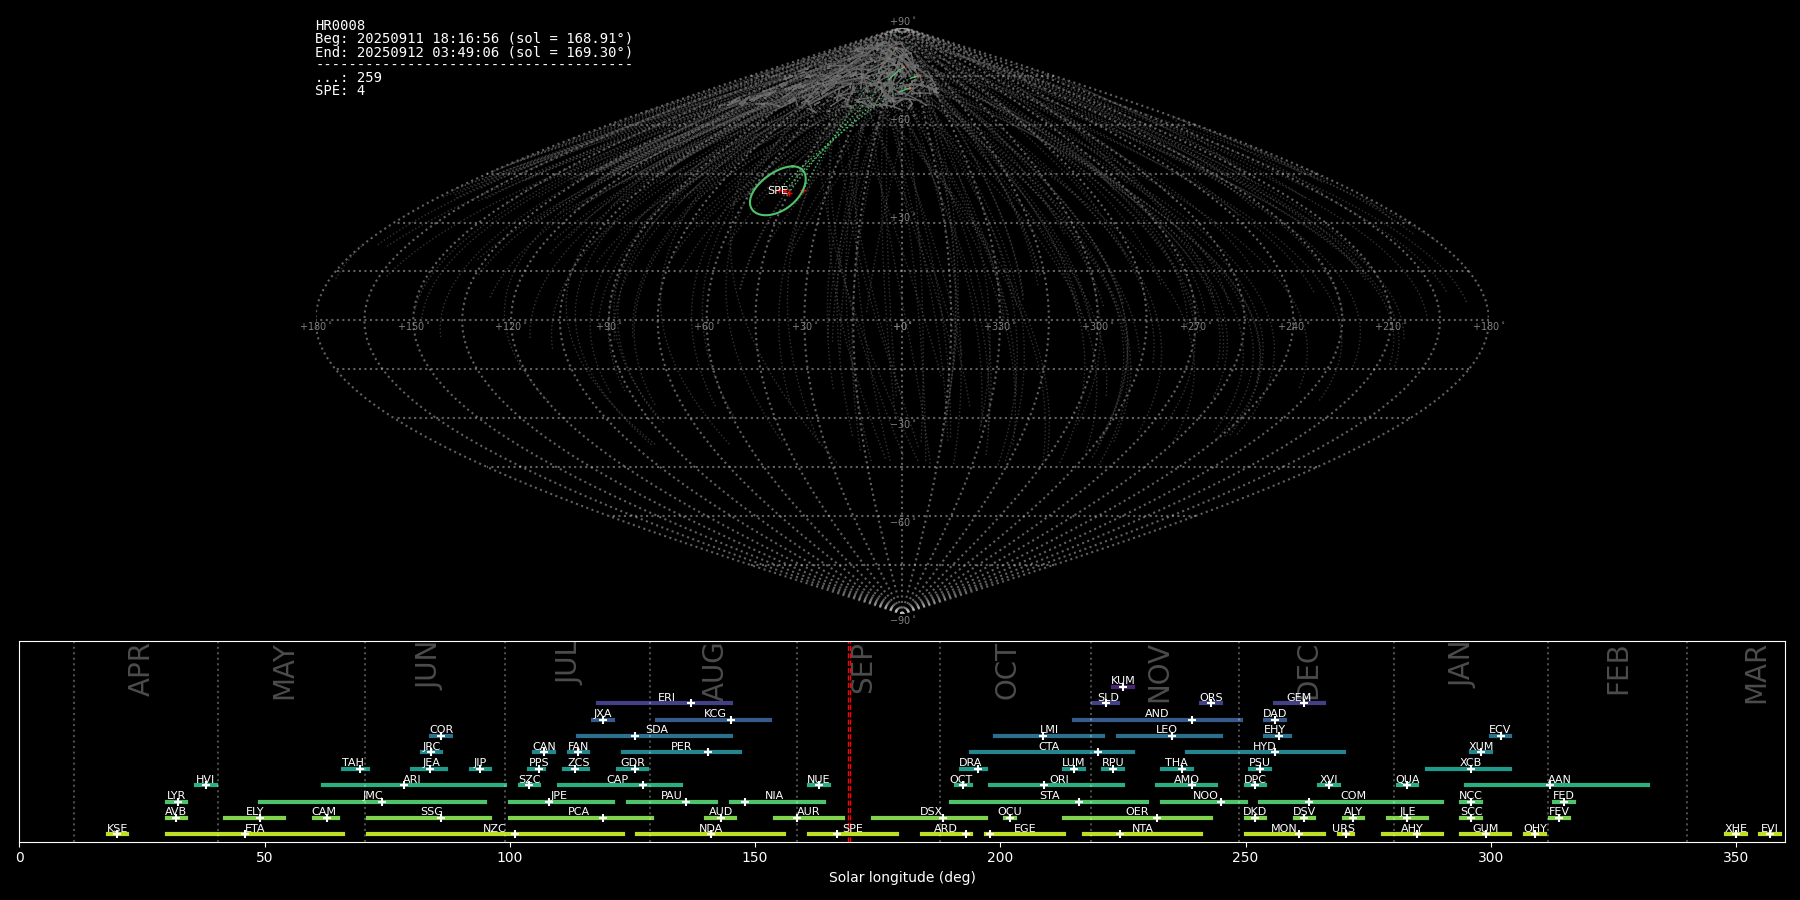Click the +90 label at top of sky map
Image resolution: width=1800 pixels, height=900 pixels.
click(901, 22)
